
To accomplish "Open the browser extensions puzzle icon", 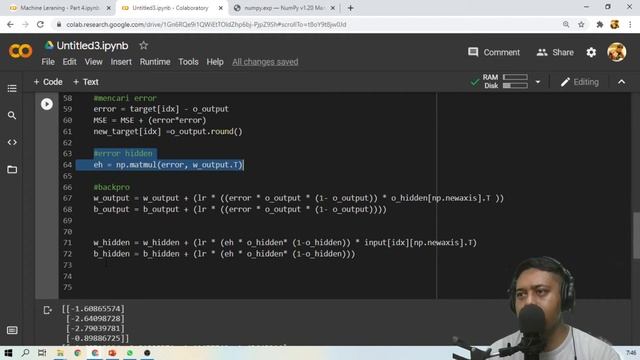I will click(600, 24).
